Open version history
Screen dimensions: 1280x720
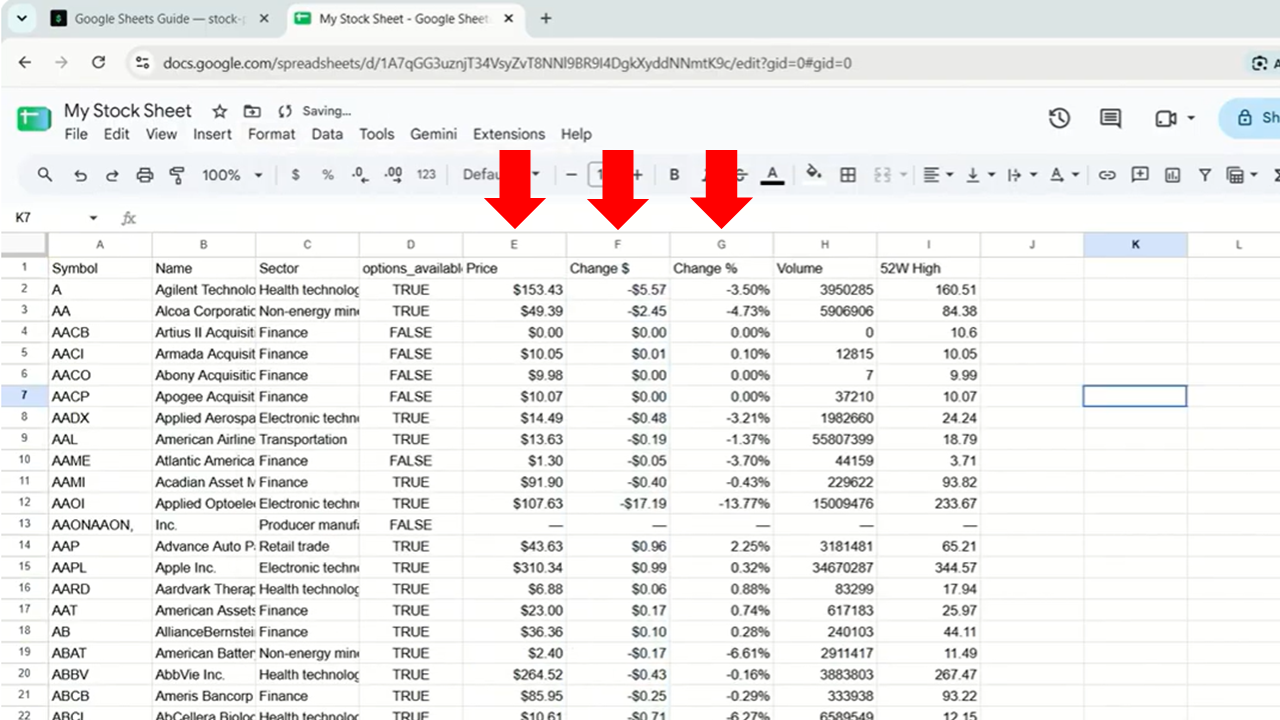tap(1059, 118)
